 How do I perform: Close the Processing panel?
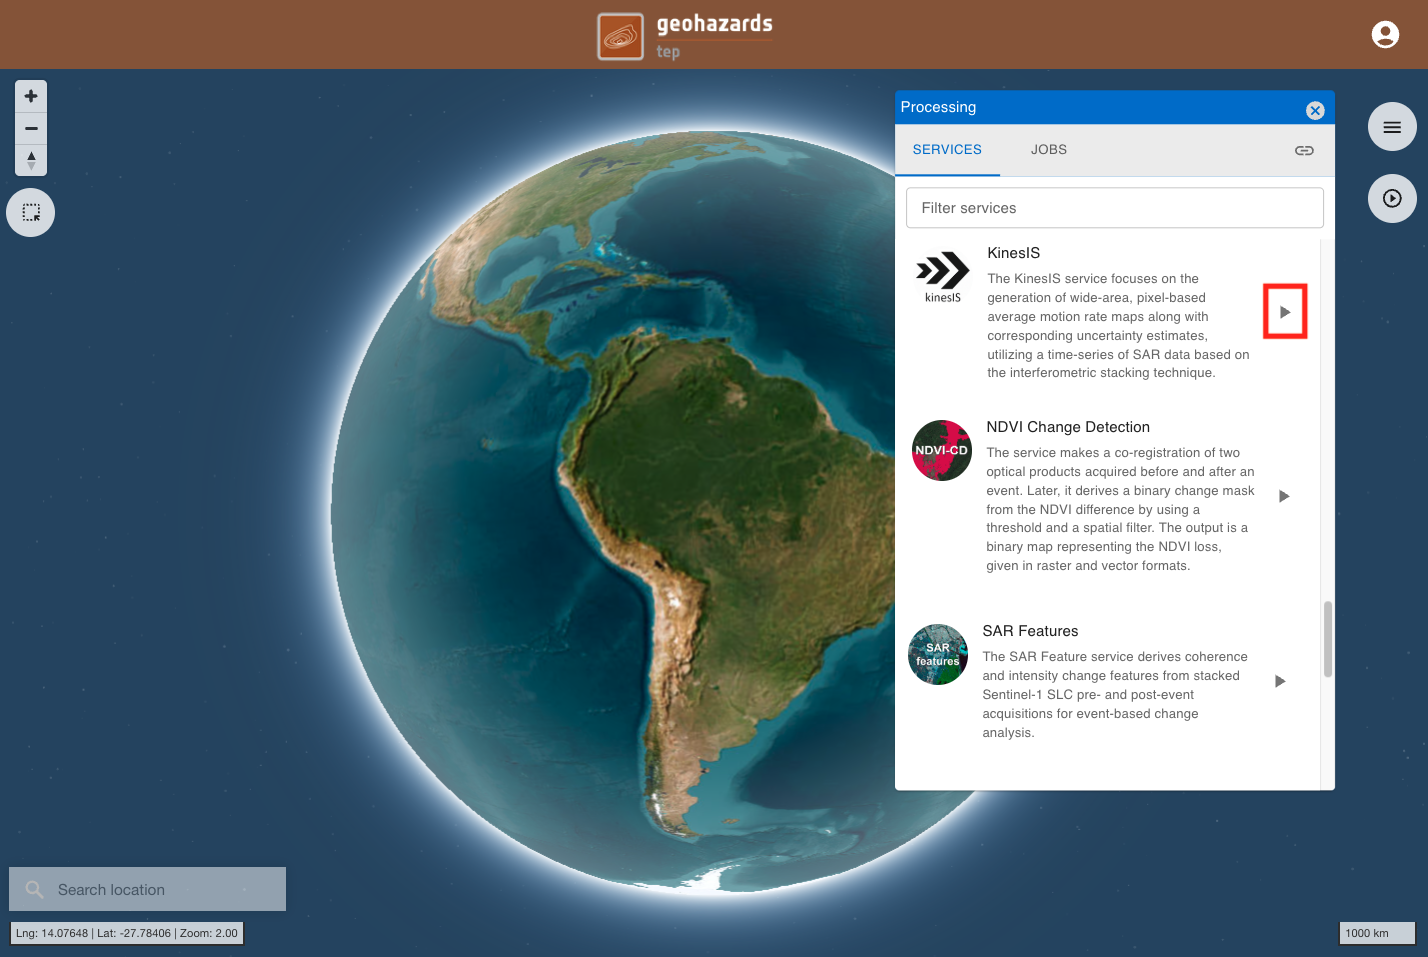[1315, 110]
